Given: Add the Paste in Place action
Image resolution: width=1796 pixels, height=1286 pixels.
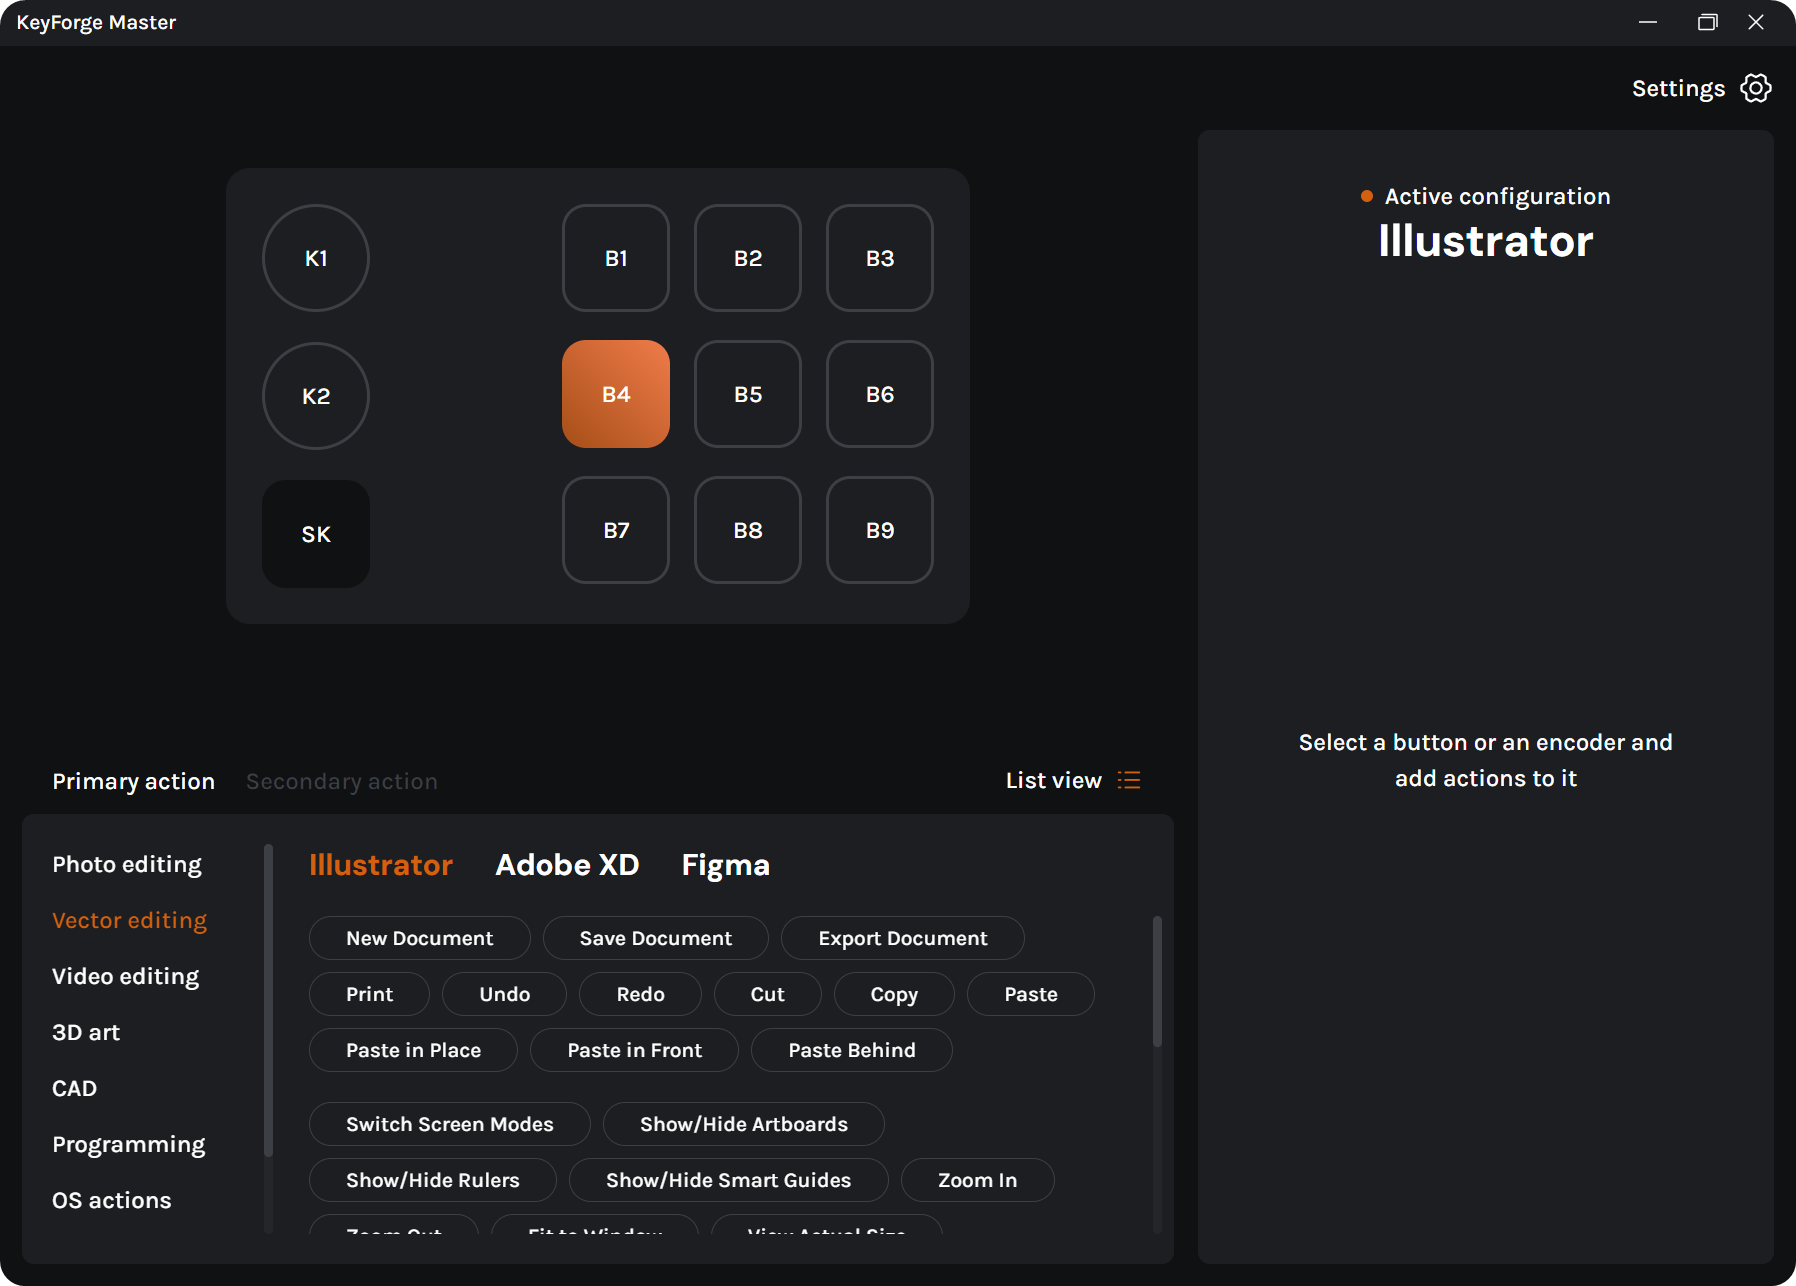Looking at the screenshot, I should pyautogui.click(x=414, y=1050).
